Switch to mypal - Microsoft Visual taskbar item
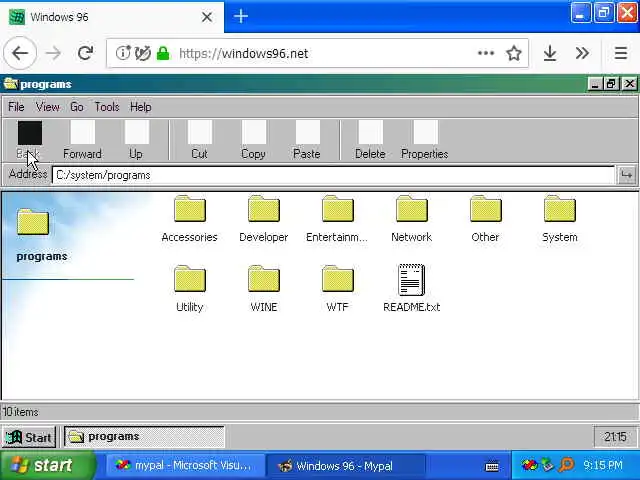The width and height of the screenshot is (640, 480). pyautogui.click(x=184, y=465)
